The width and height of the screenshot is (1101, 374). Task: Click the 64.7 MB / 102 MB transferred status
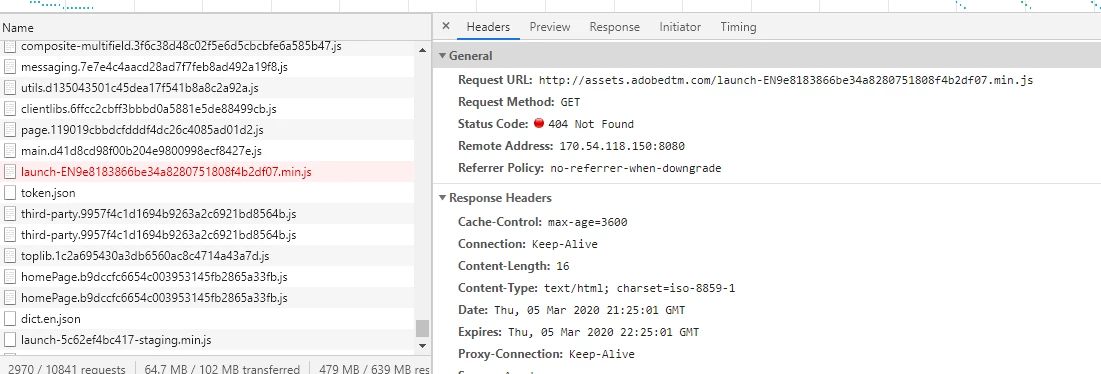[222, 368]
